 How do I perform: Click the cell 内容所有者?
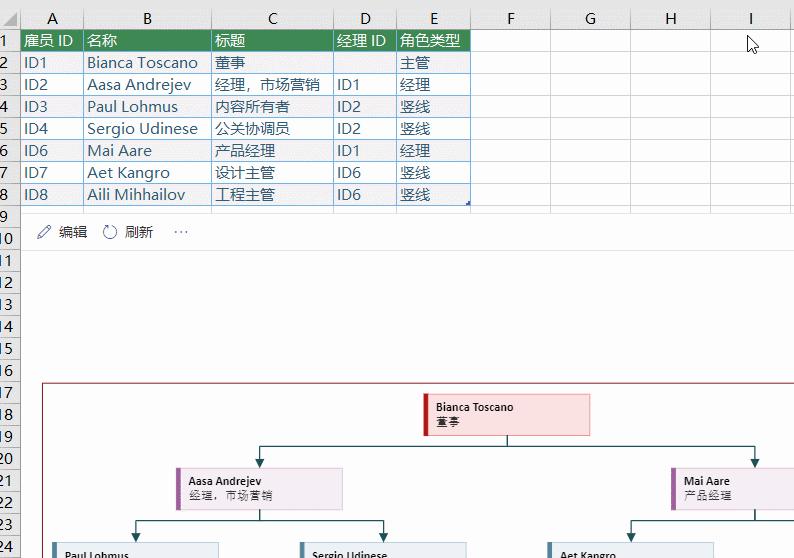272,107
